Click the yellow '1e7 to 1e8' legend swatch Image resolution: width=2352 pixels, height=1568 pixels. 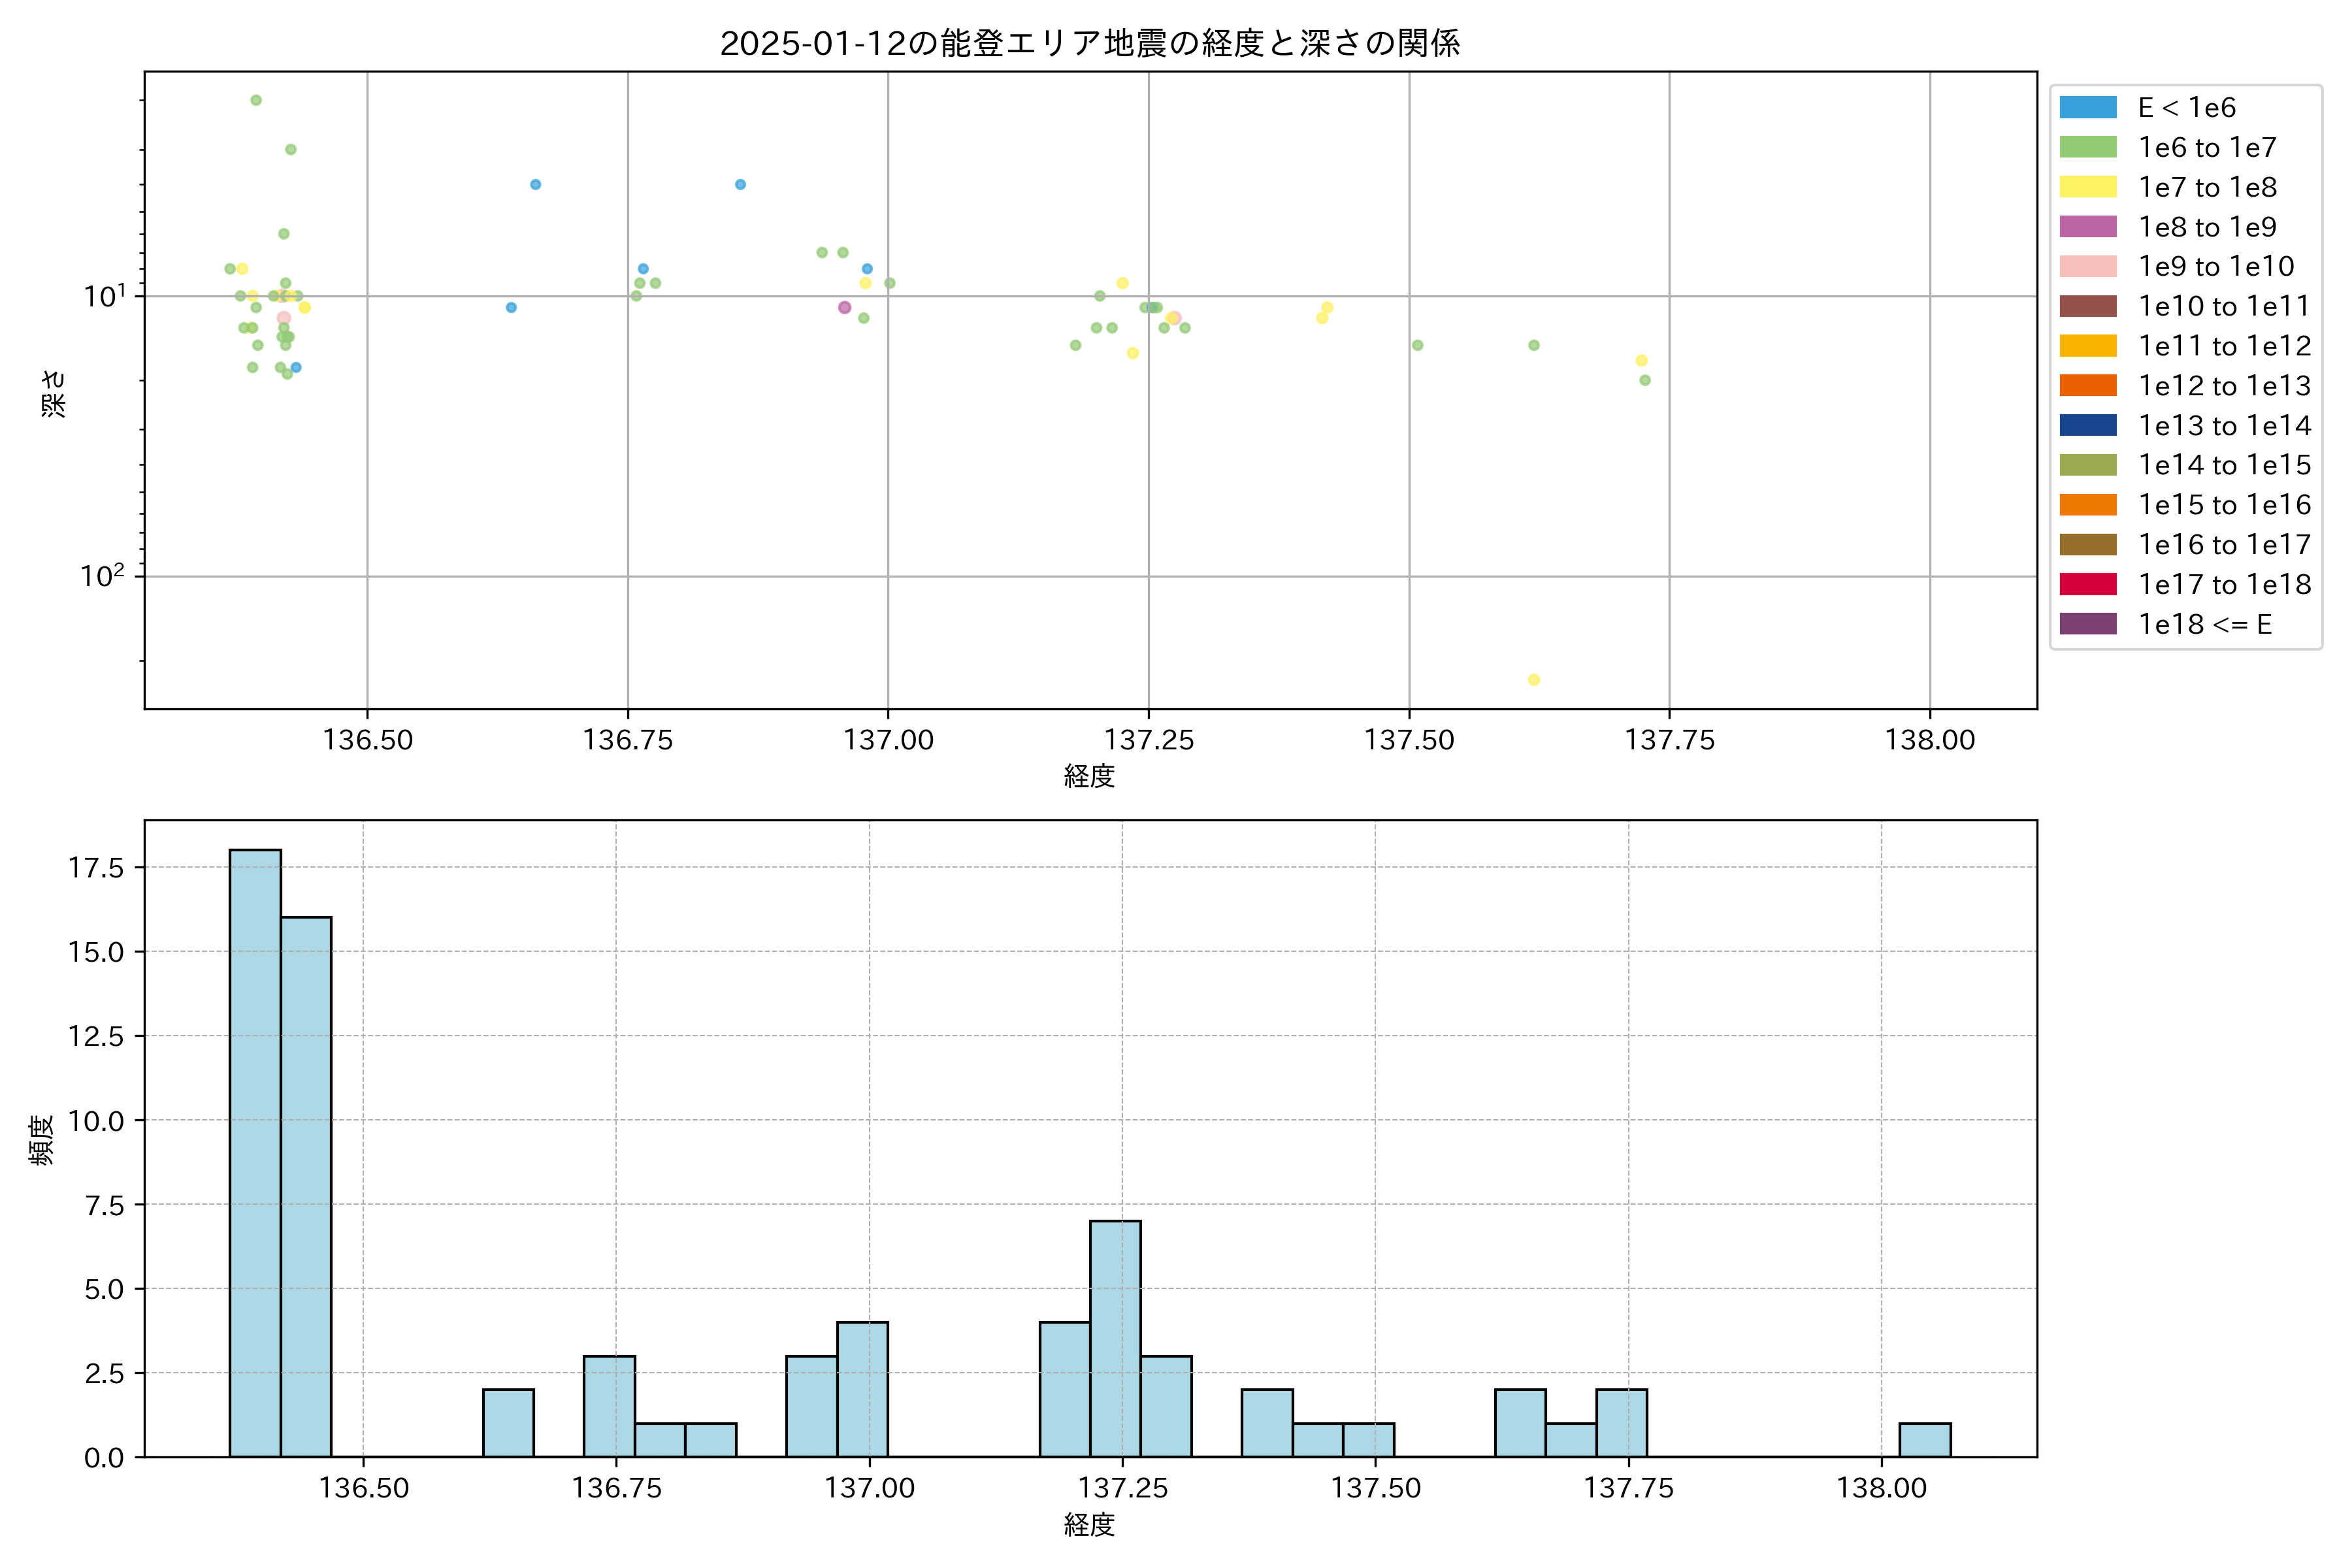pyautogui.click(x=2087, y=187)
